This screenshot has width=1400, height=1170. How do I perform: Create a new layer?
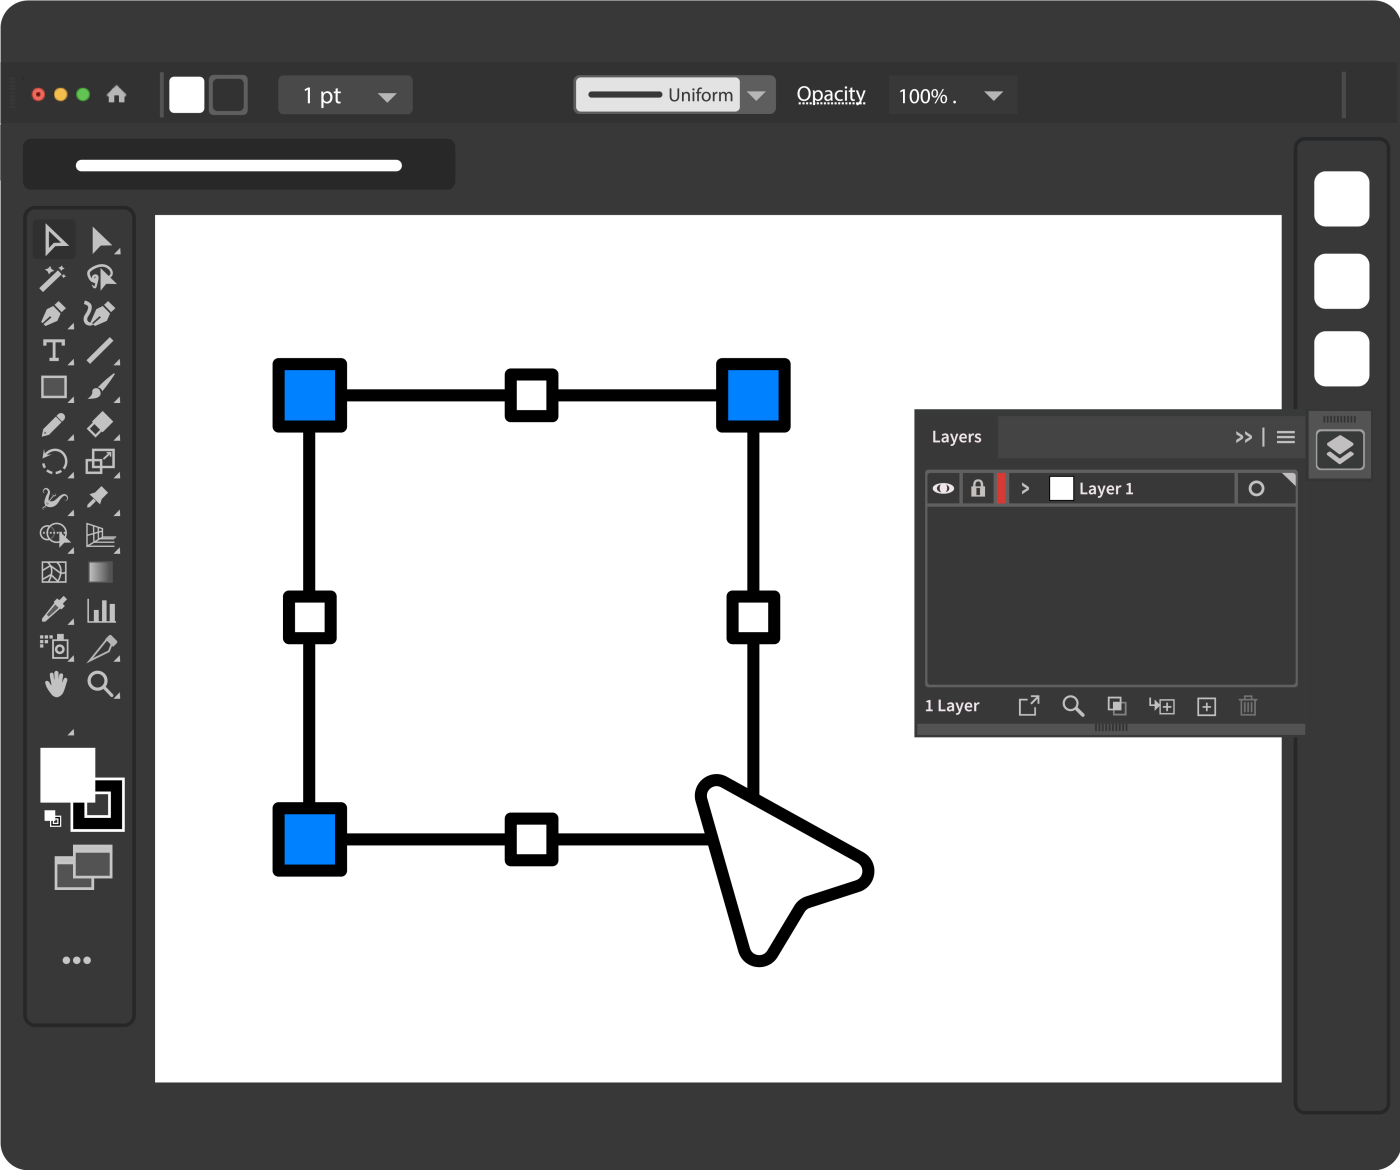pos(1206,706)
